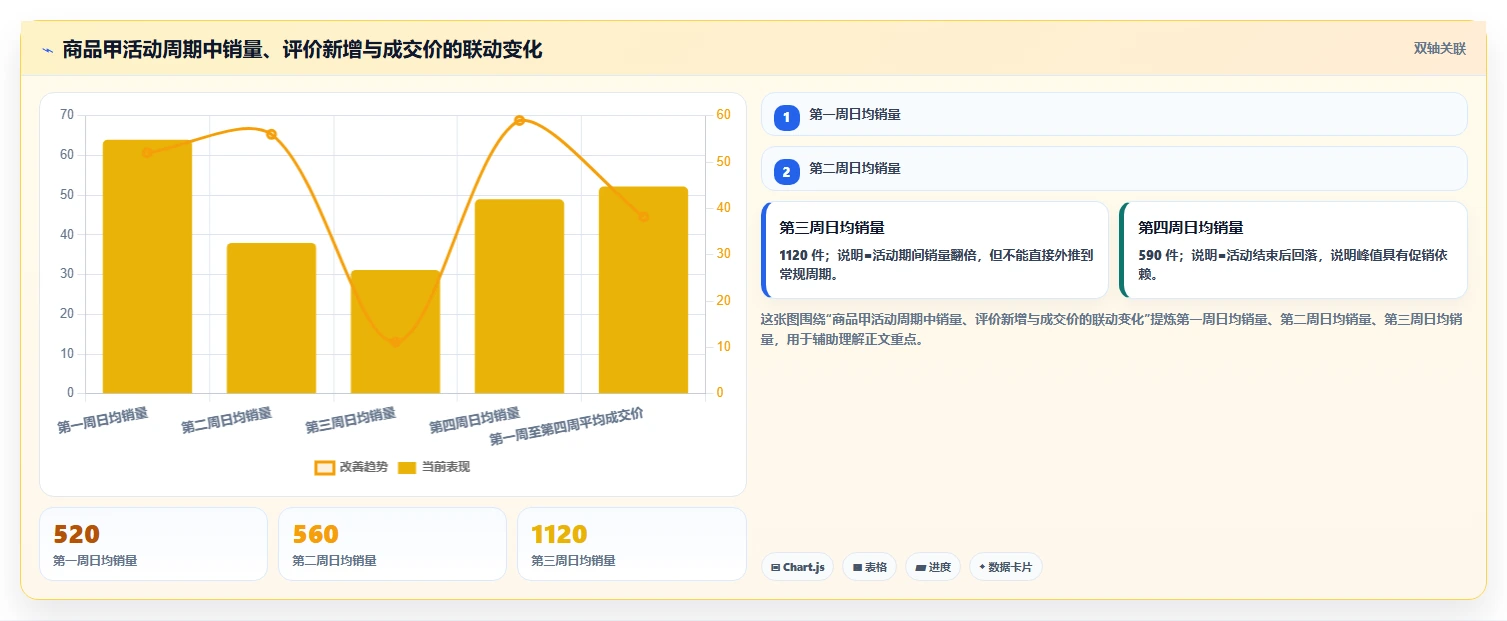This screenshot has width=1507, height=621.
Task: Click the summary paragraph starting 这张图围绕
Action: (1112, 329)
